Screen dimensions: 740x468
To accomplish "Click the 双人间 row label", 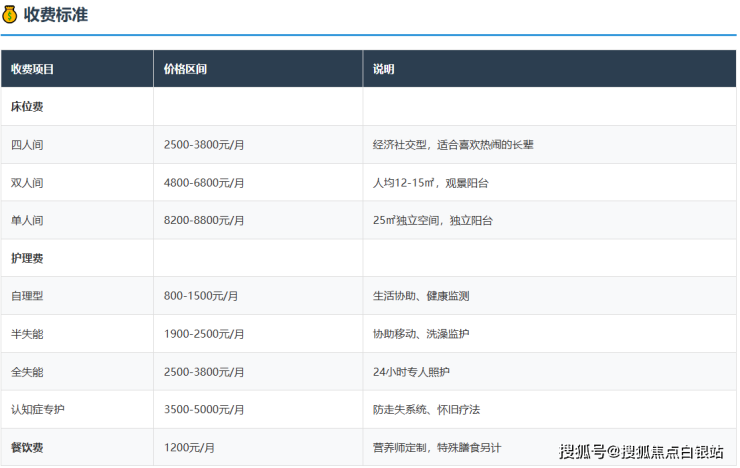I will click(27, 182).
